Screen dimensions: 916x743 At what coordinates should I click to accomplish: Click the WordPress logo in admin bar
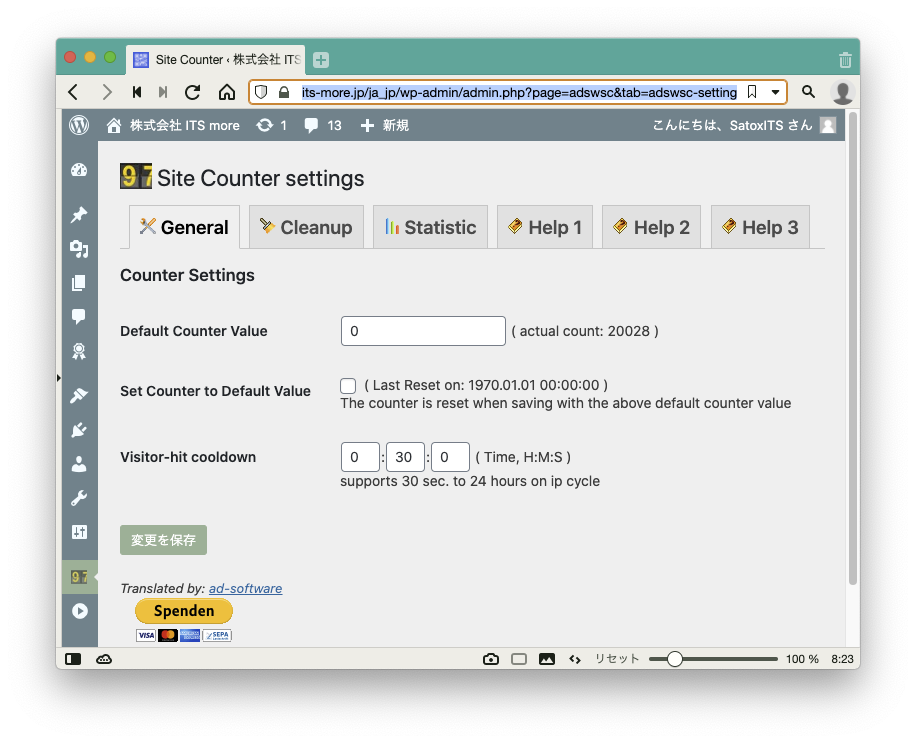tap(79, 125)
